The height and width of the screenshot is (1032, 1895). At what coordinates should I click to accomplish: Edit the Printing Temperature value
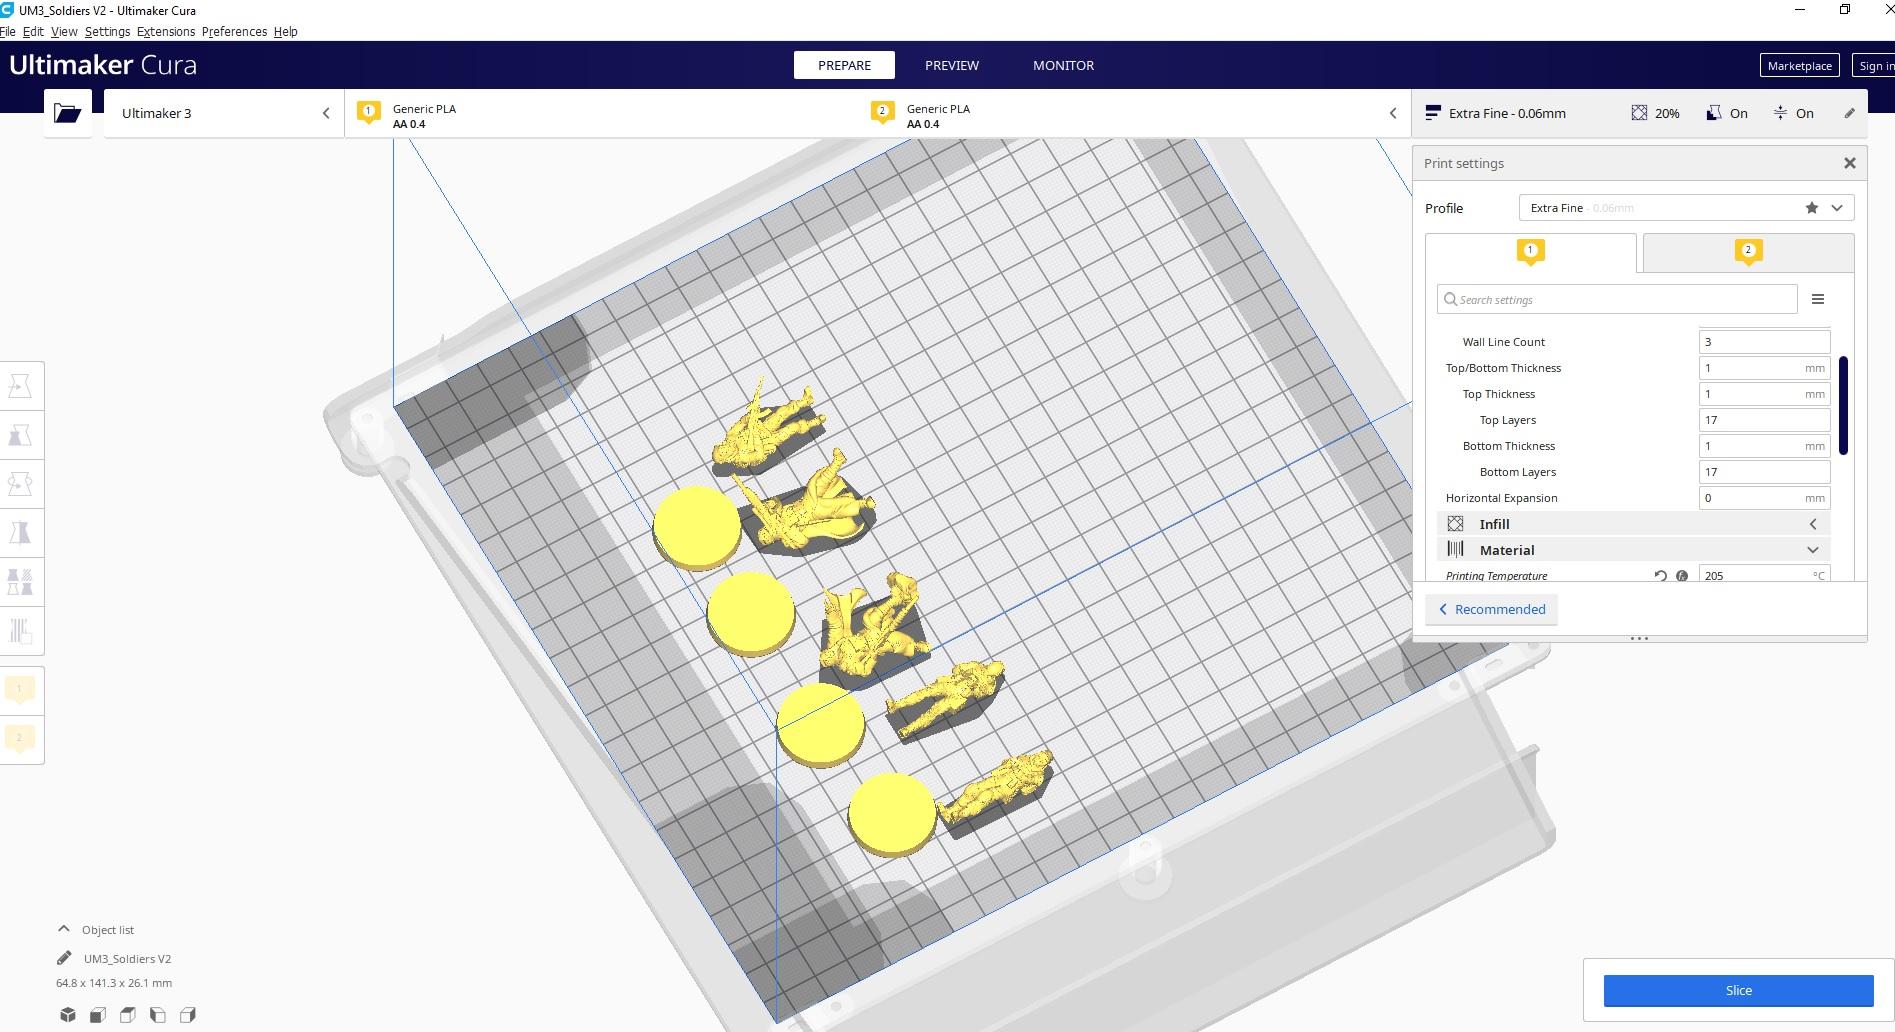tap(1764, 575)
